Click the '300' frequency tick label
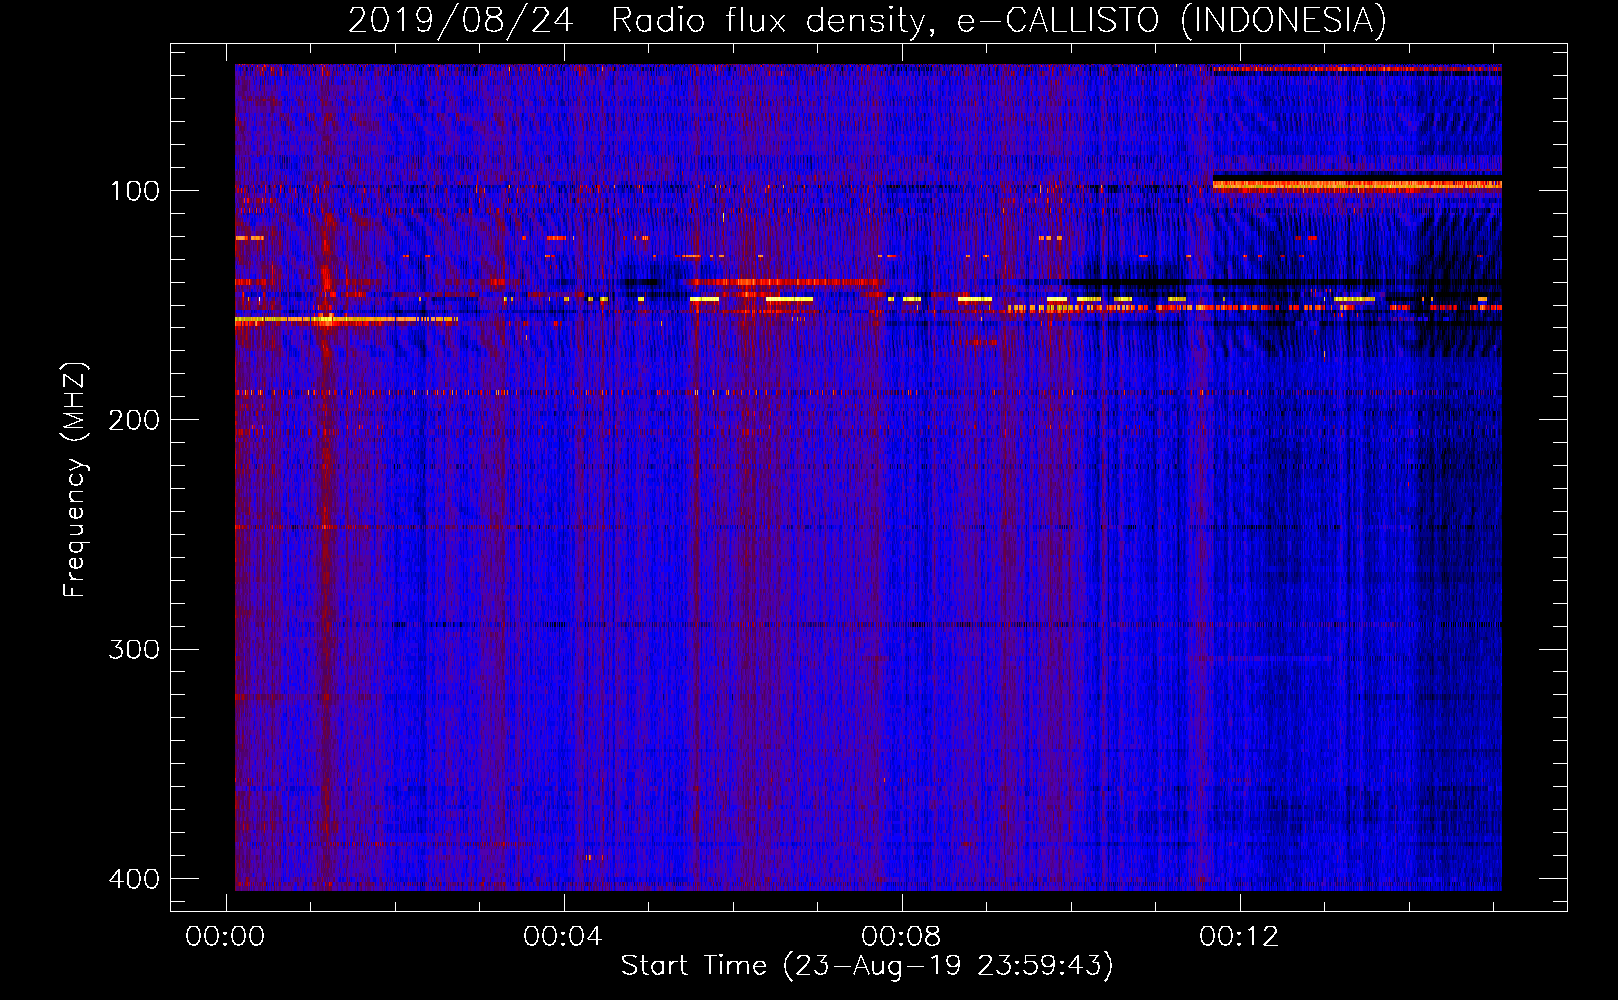This screenshot has height=1000, width=1618. pyautogui.click(x=135, y=650)
